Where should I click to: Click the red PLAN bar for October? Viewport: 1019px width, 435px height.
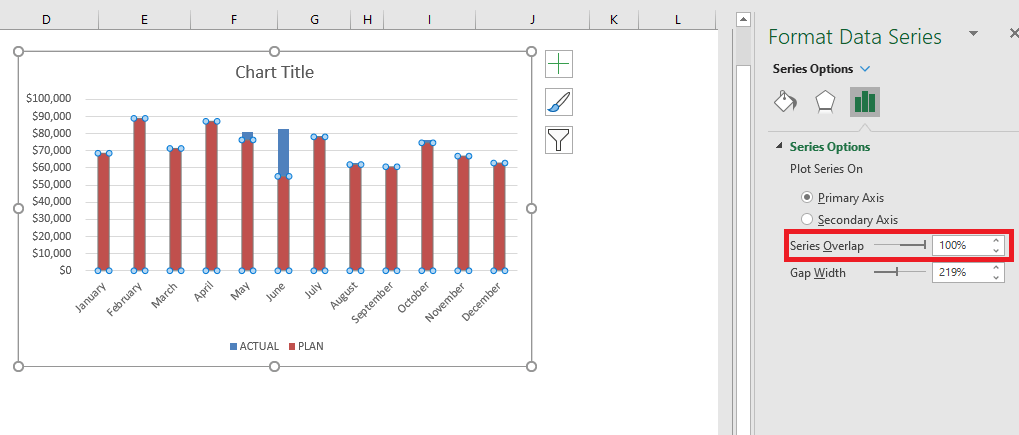coord(427,206)
